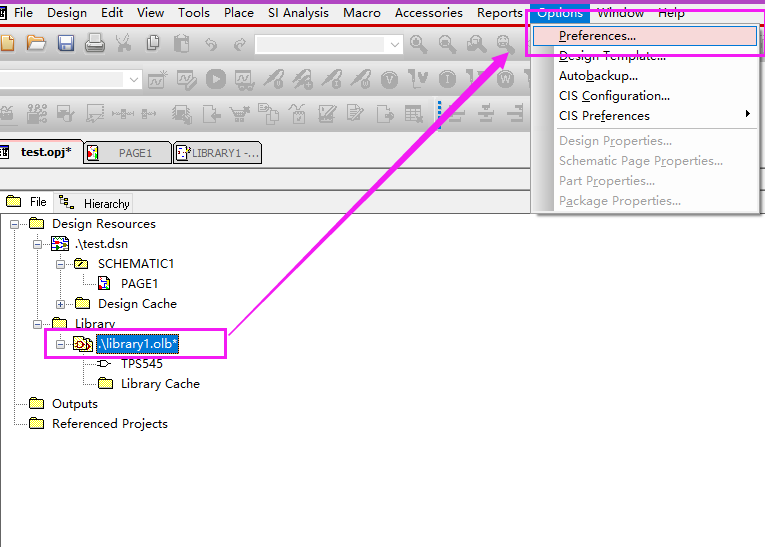Viewport: 765px width, 547px height.
Task: Collapse the Library folder node
Action: 38,324
